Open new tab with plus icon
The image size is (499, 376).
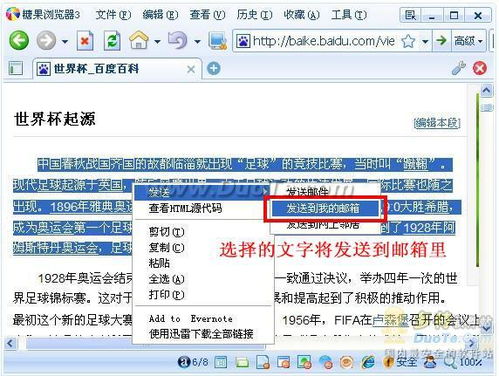coord(214,69)
